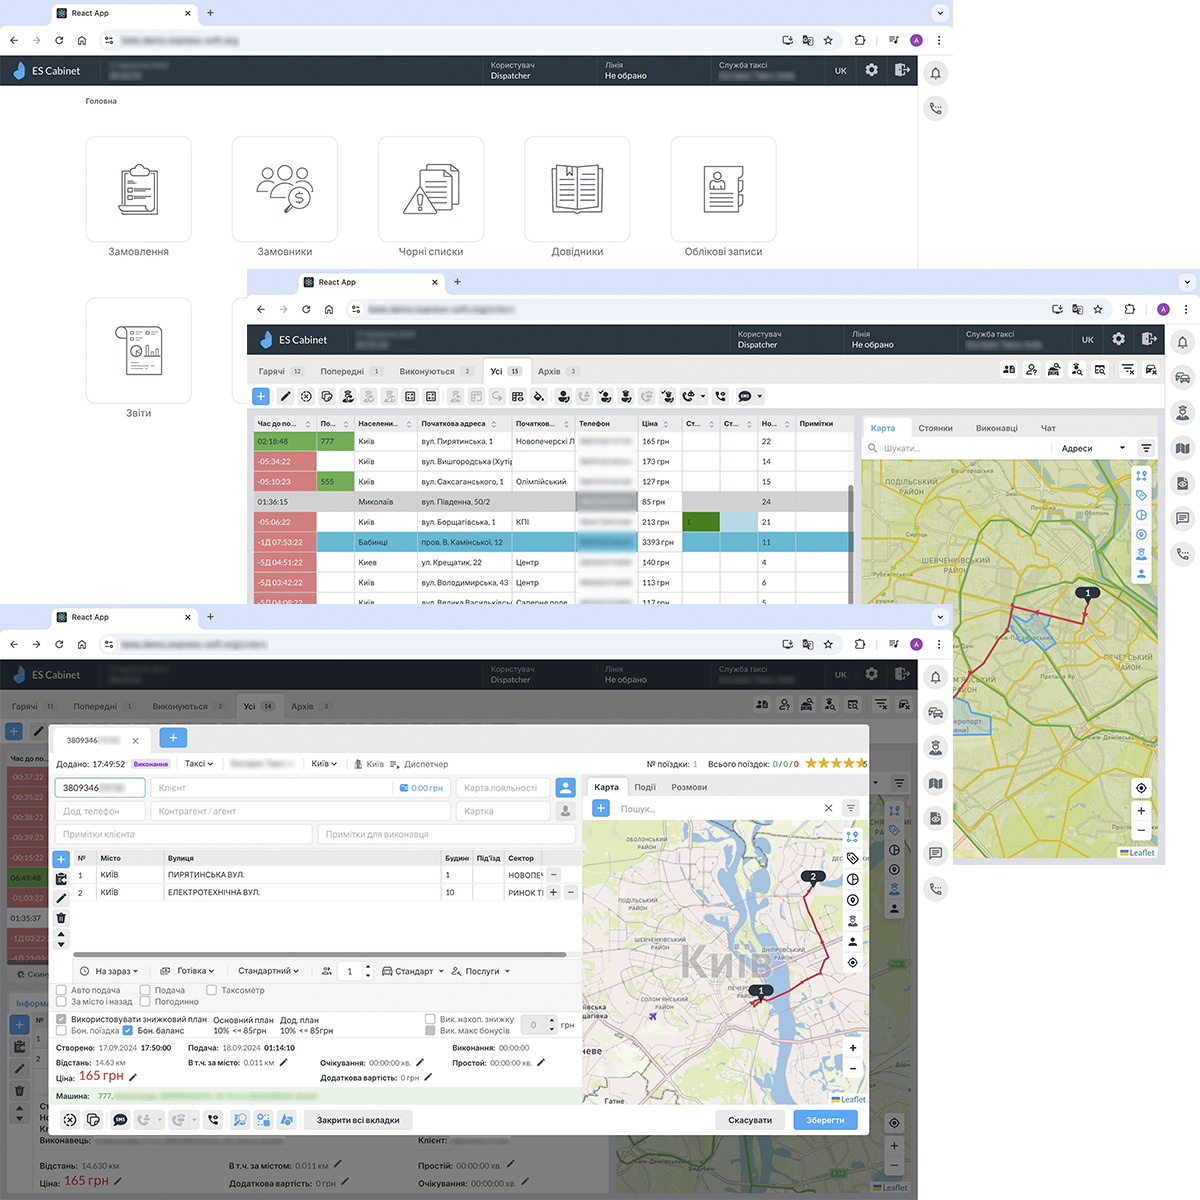Open the Довідники reference books tile

[x=577, y=189]
